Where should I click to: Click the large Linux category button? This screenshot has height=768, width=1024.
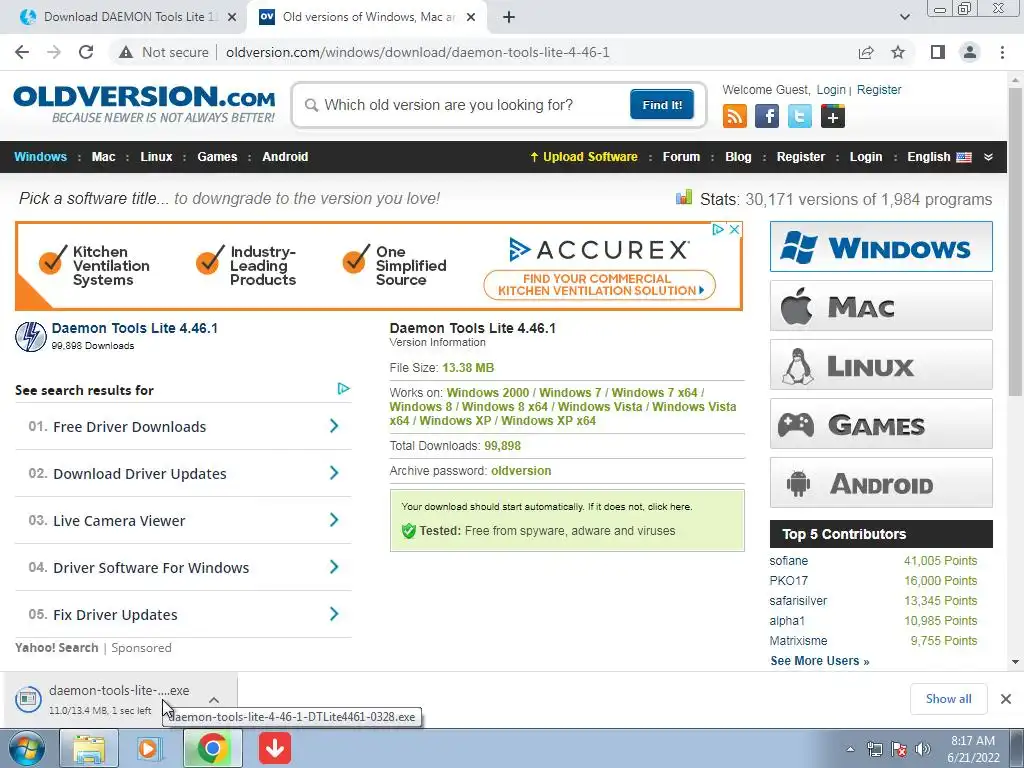tap(881, 364)
